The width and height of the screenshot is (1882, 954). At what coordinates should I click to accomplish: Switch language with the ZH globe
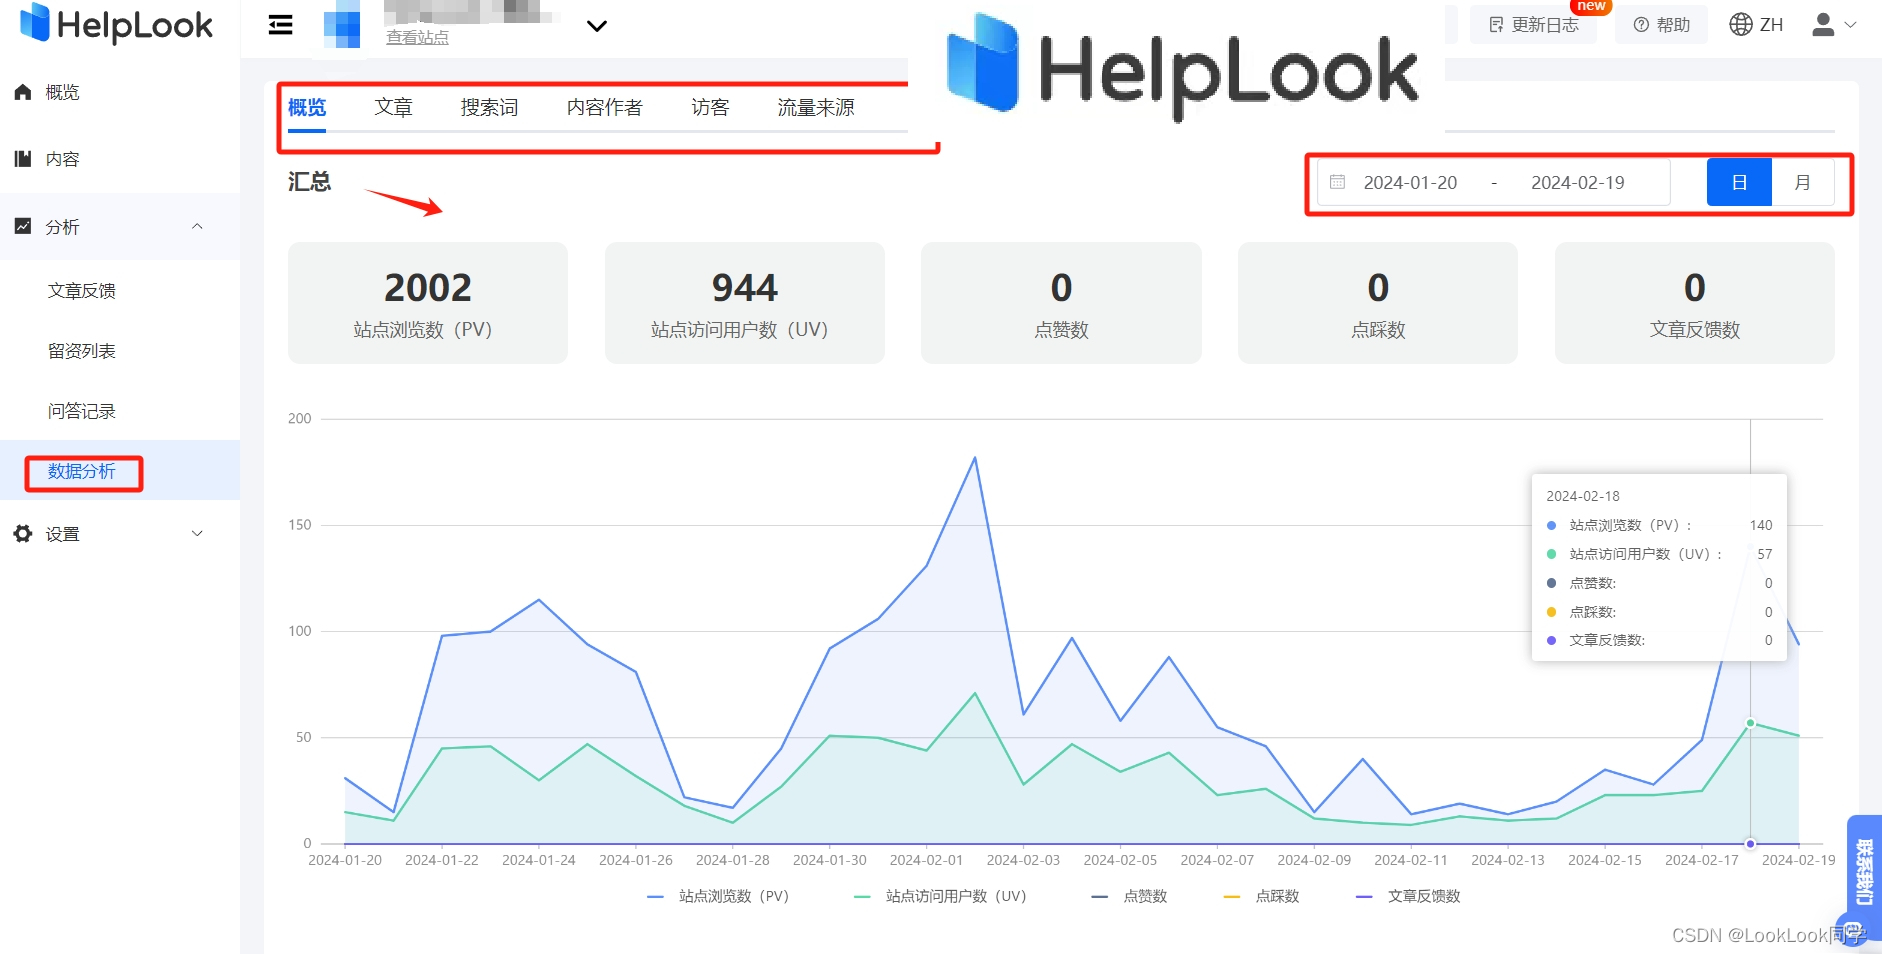1756,24
